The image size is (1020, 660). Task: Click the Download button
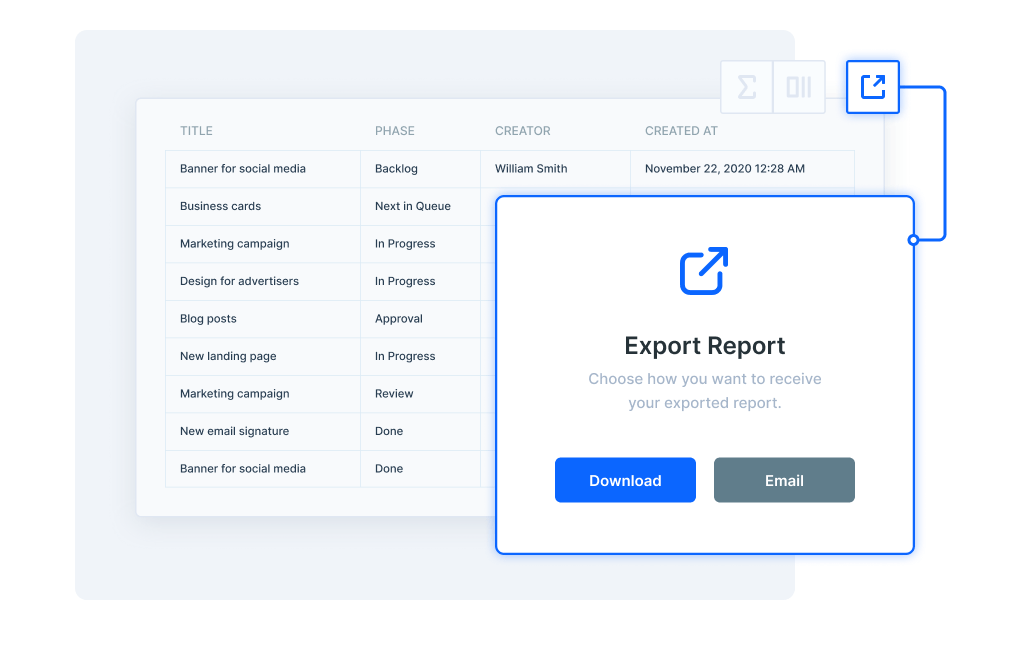coord(625,480)
